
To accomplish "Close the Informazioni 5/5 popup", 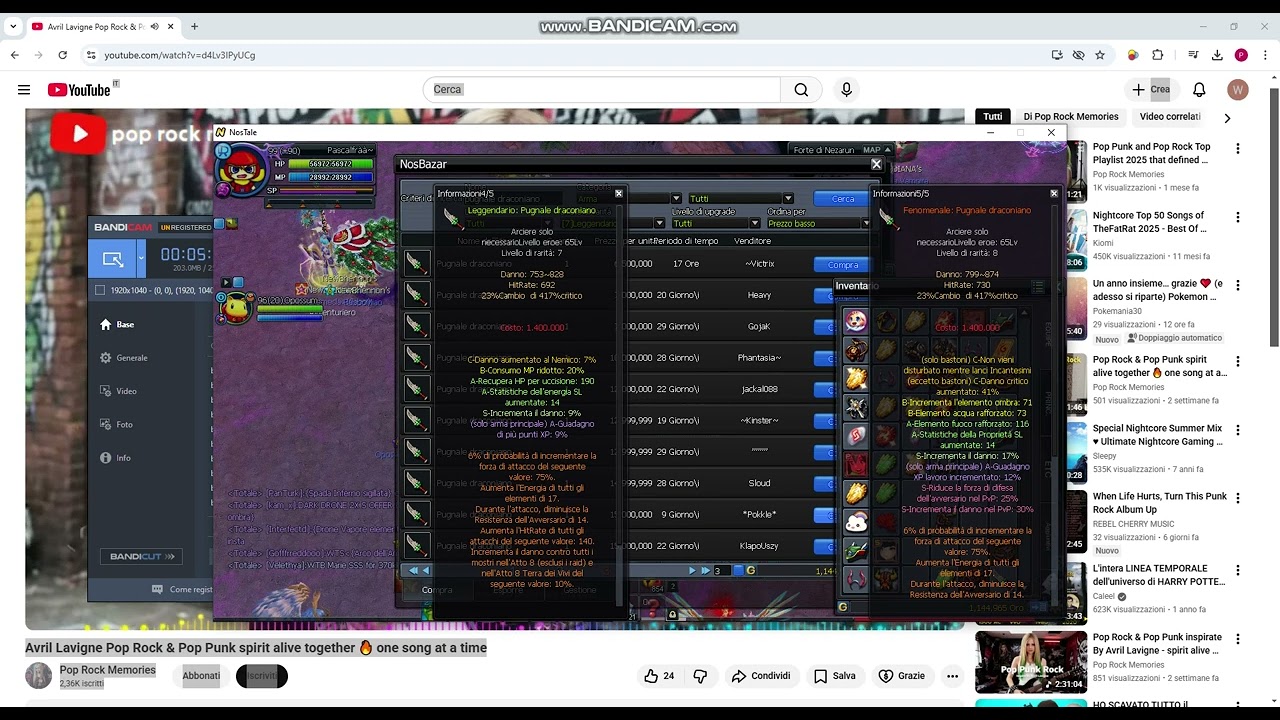I will click(1053, 193).
